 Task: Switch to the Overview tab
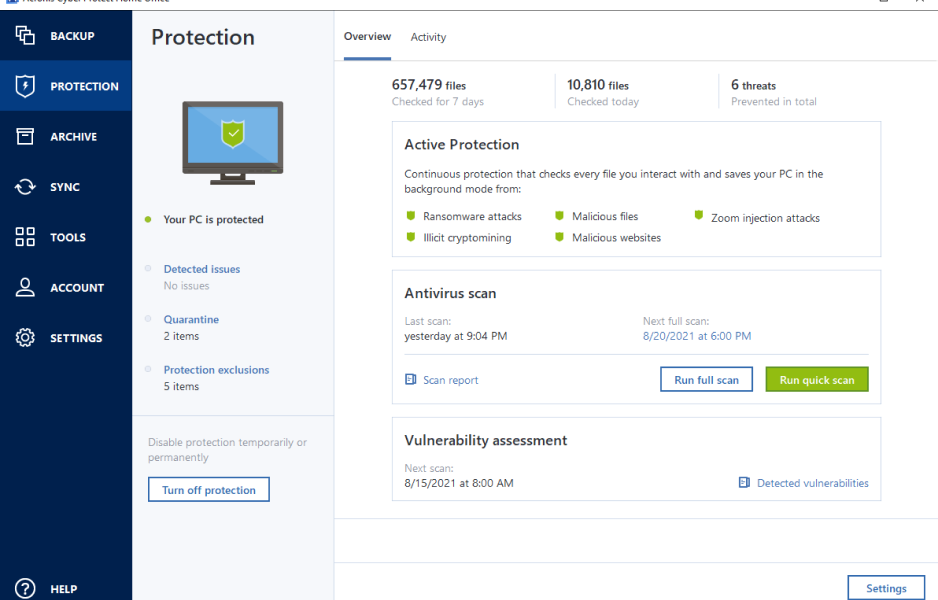[x=367, y=37]
